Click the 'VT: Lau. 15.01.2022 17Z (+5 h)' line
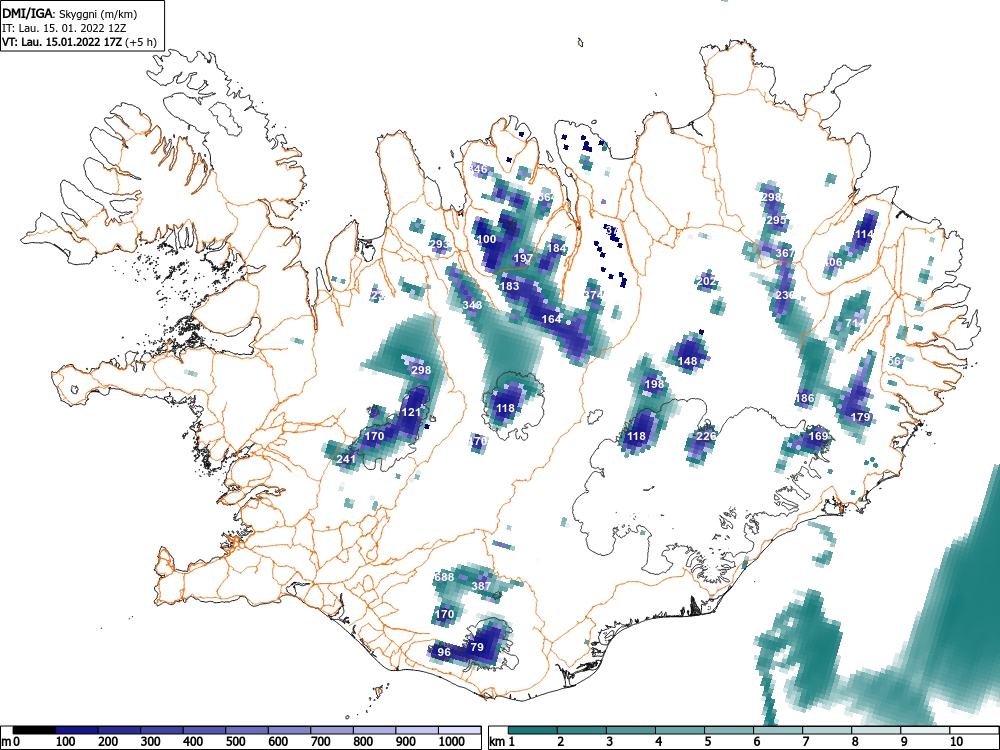The width and height of the screenshot is (1000, 750). (79, 42)
